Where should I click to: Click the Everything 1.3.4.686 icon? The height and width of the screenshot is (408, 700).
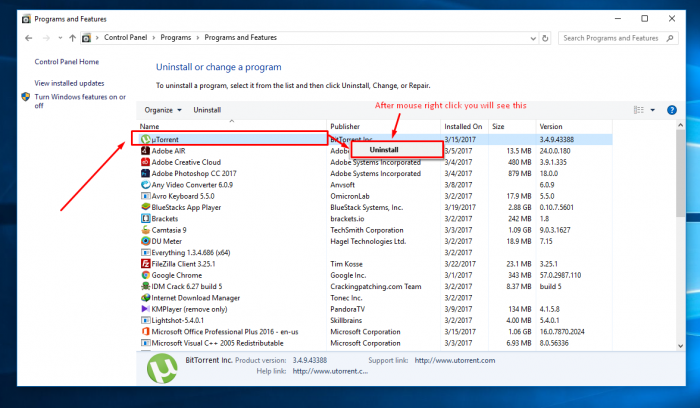coord(146,253)
